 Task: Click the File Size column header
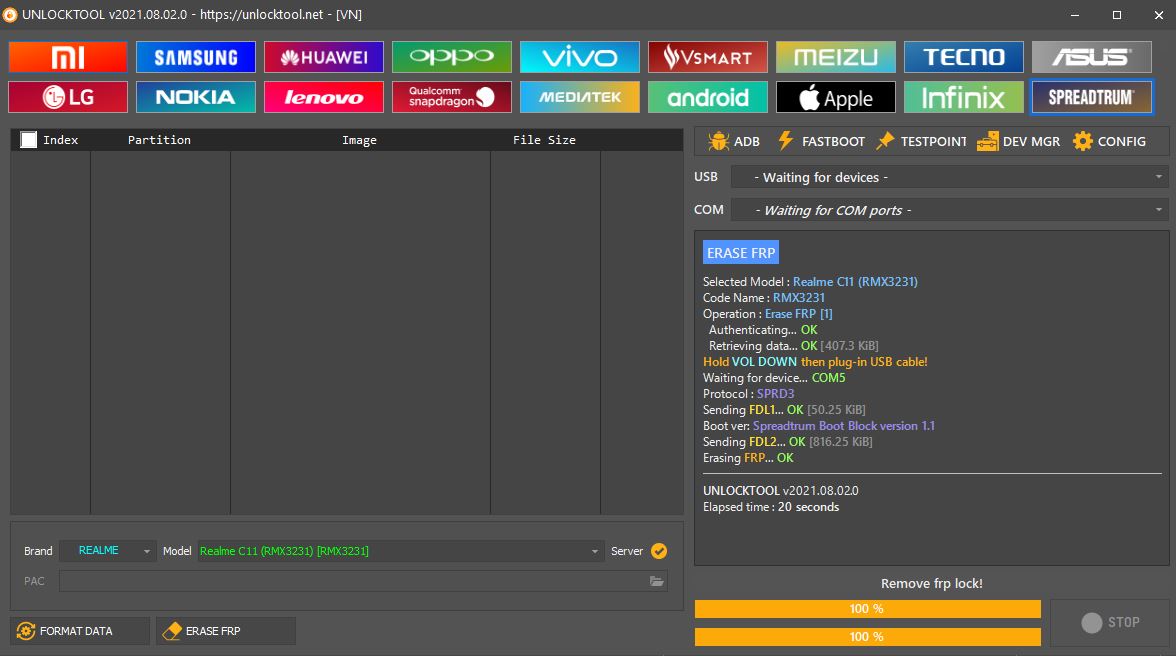point(544,139)
